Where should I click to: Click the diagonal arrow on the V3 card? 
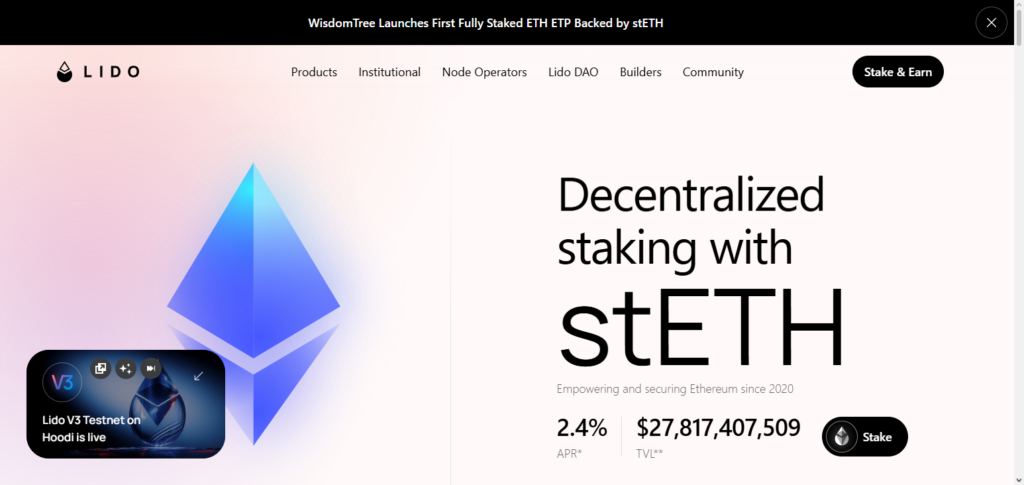tap(199, 376)
